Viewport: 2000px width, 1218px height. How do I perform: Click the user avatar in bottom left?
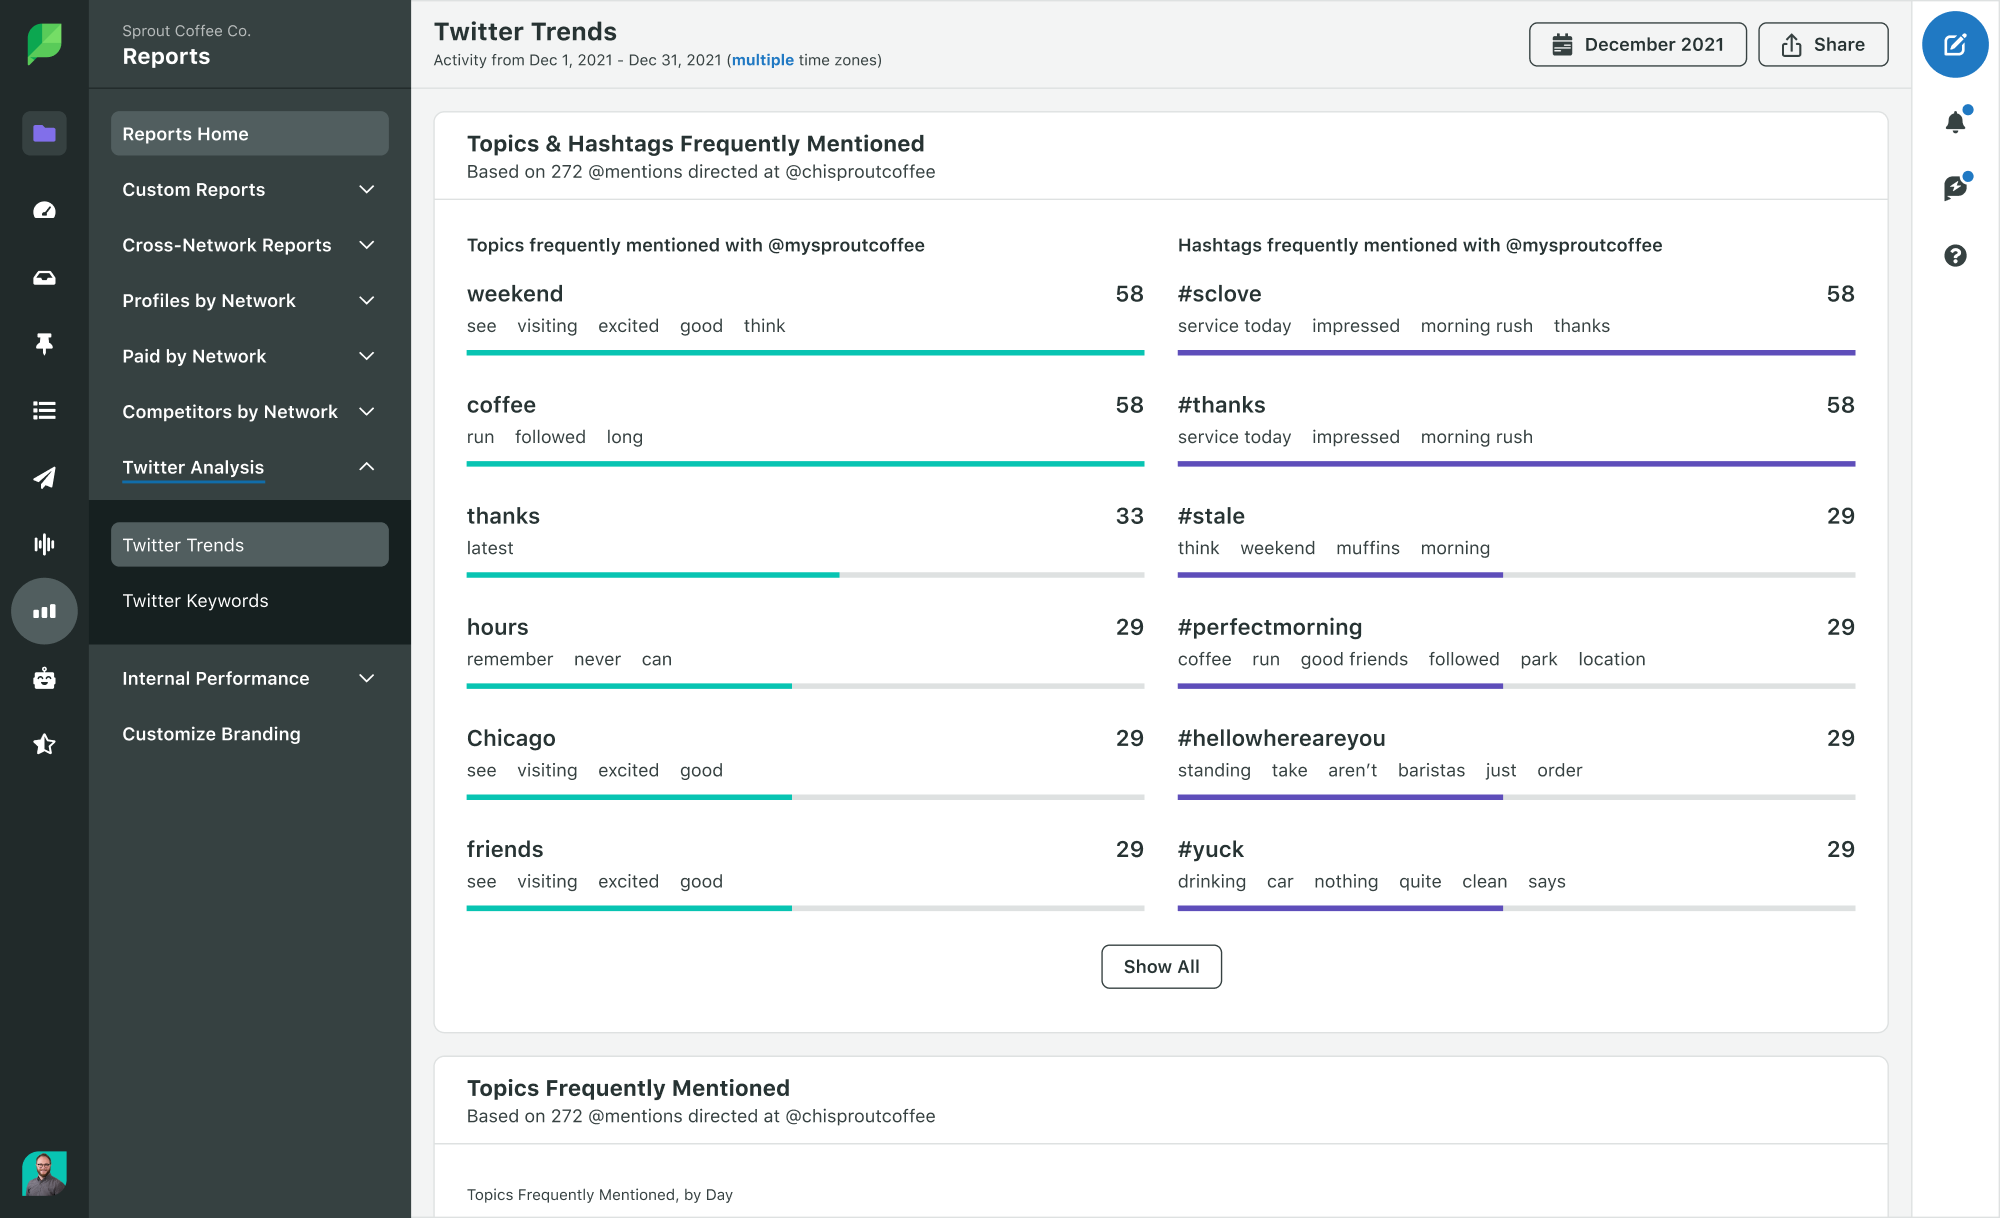pos(43,1175)
